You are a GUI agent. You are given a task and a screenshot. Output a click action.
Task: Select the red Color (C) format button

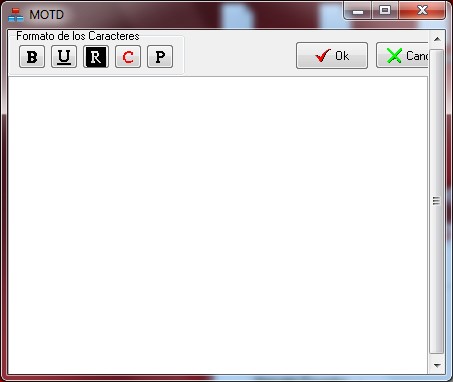tap(128, 57)
